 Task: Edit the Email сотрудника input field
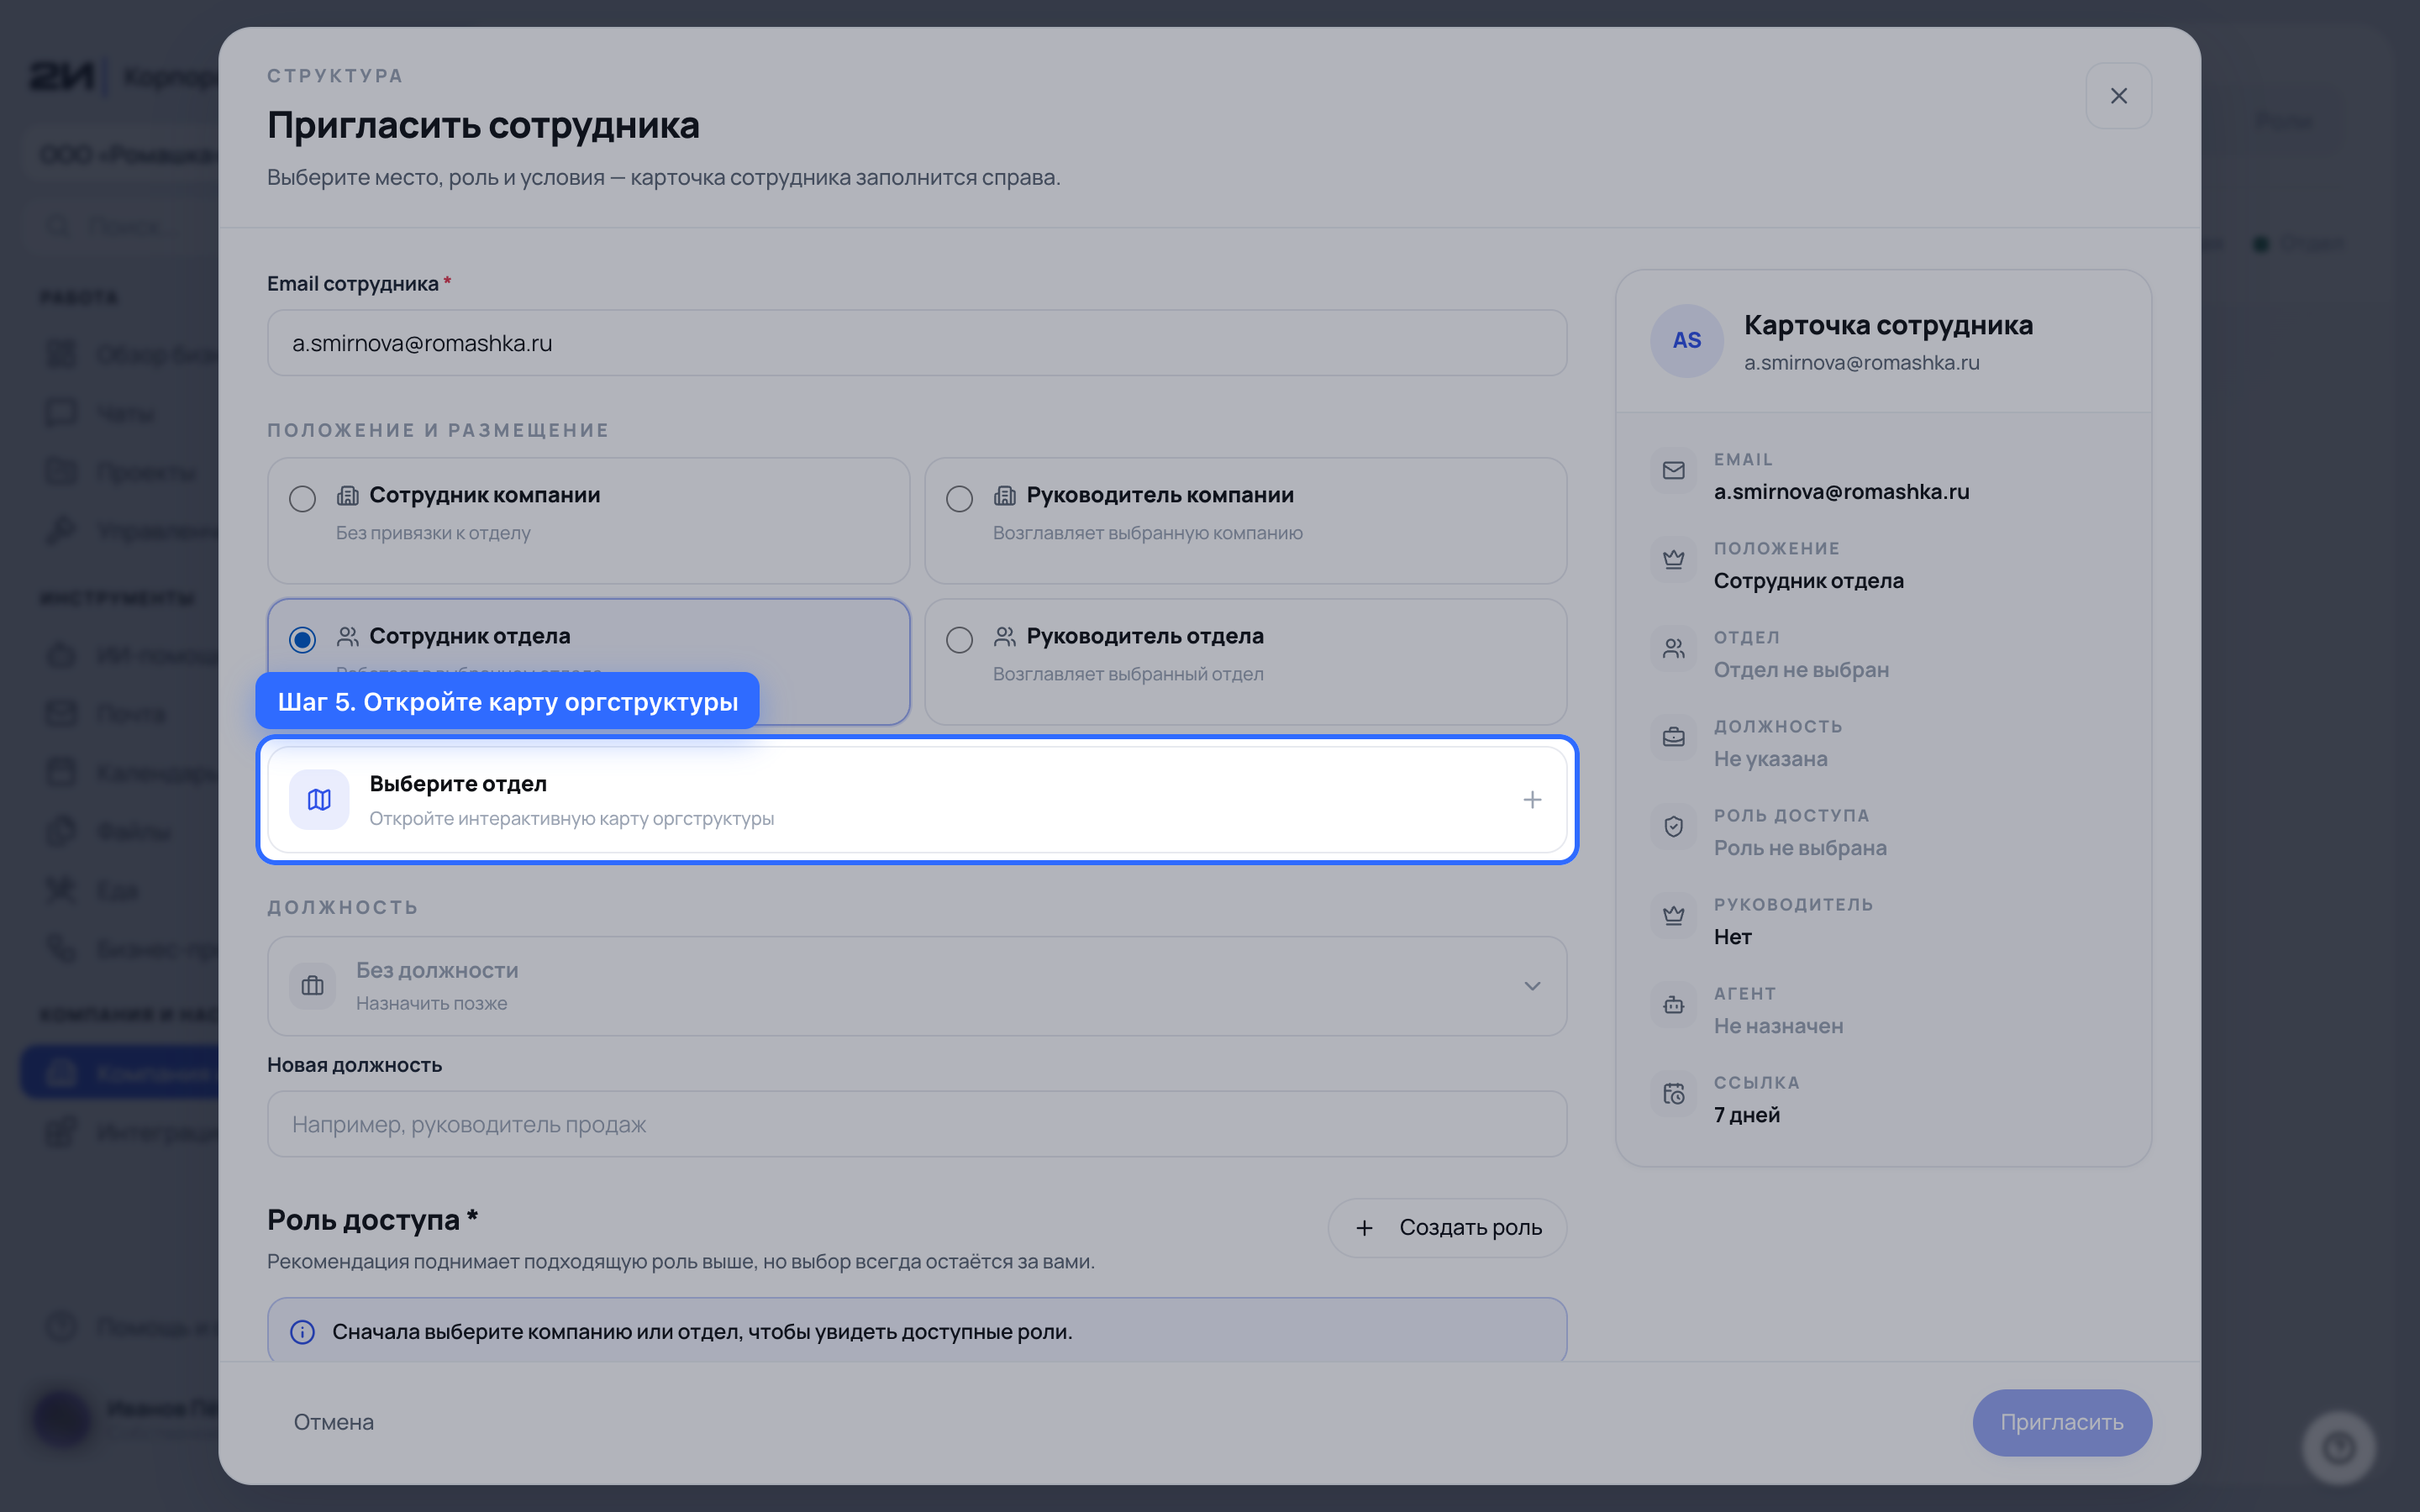pos(917,343)
